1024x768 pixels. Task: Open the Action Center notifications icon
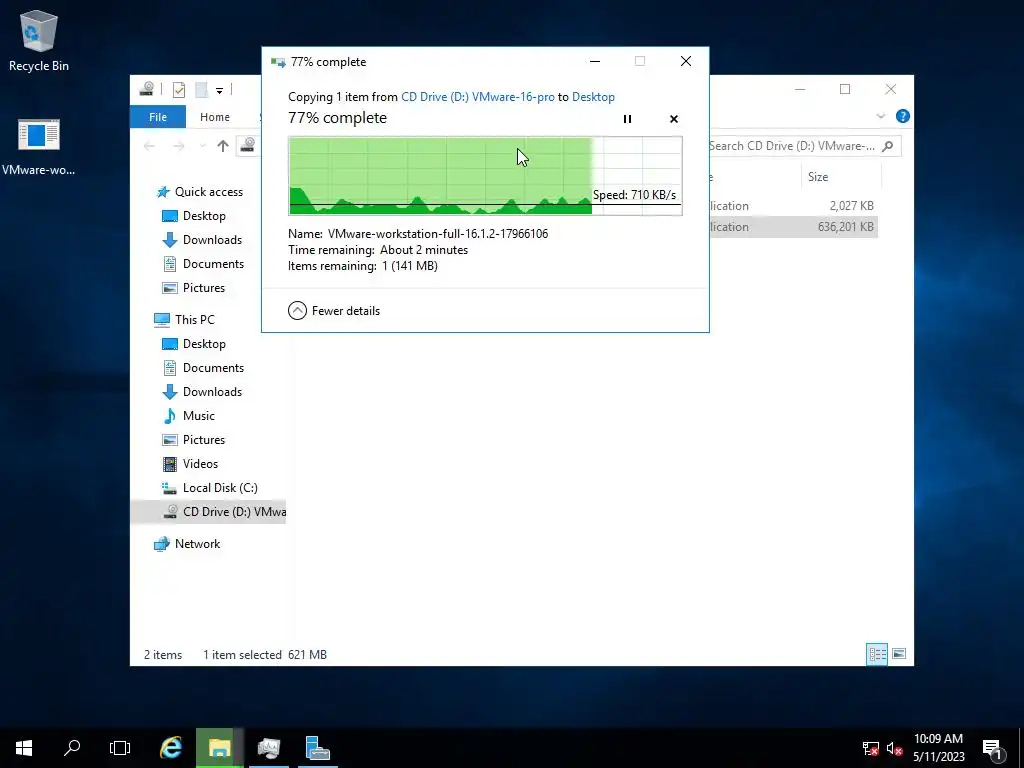pos(992,748)
